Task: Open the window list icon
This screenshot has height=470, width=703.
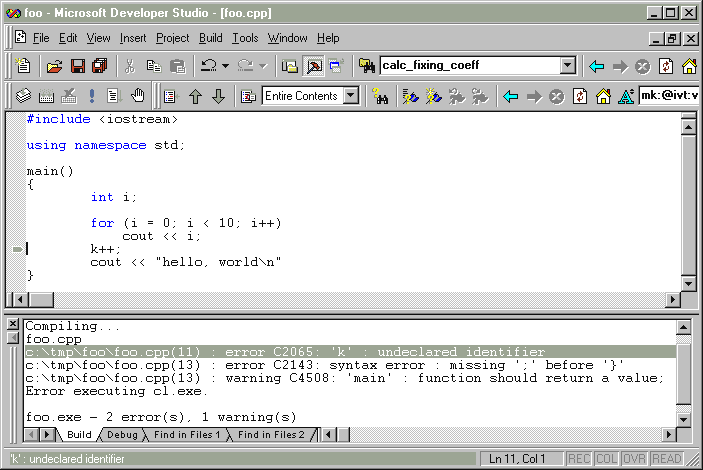Action: pos(336,66)
